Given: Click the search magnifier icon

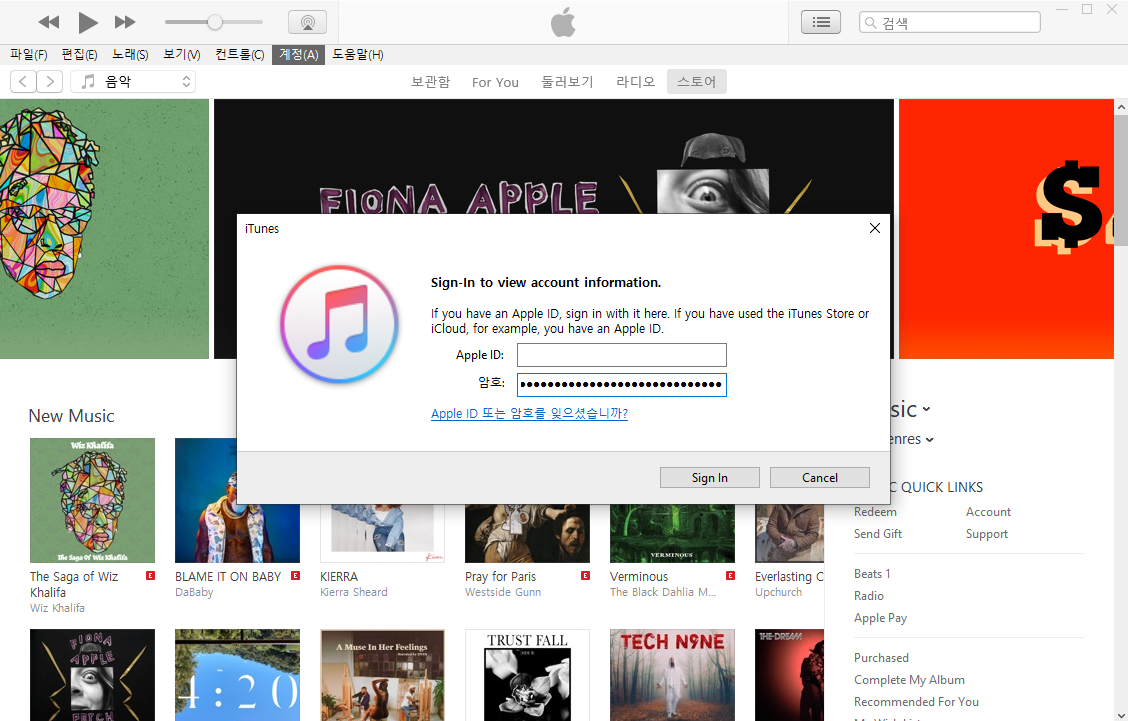Looking at the screenshot, I should pyautogui.click(x=870, y=22).
